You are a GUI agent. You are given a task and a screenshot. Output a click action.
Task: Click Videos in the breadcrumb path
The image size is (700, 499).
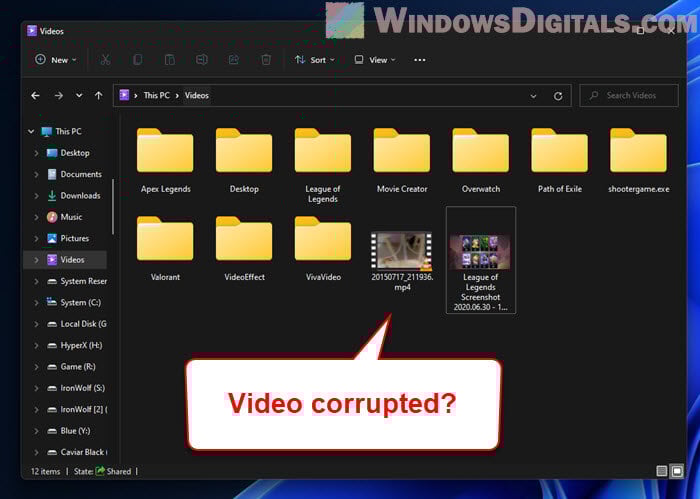click(x=197, y=96)
